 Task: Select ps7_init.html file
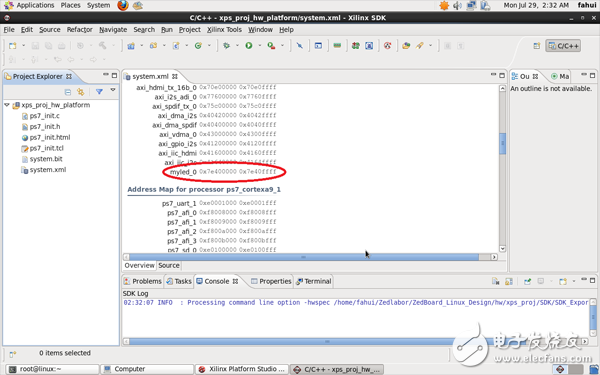click(x=50, y=137)
